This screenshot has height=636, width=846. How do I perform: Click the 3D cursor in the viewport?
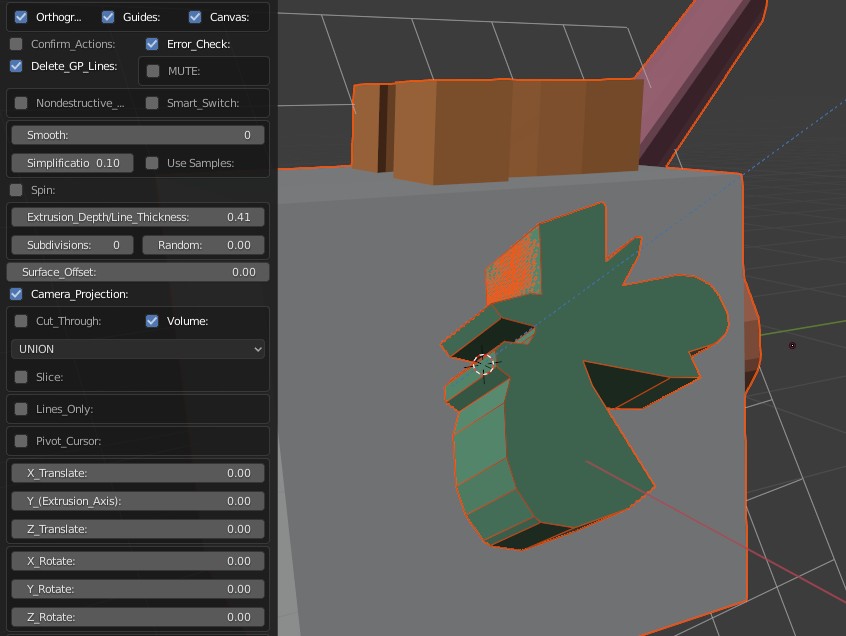click(483, 364)
